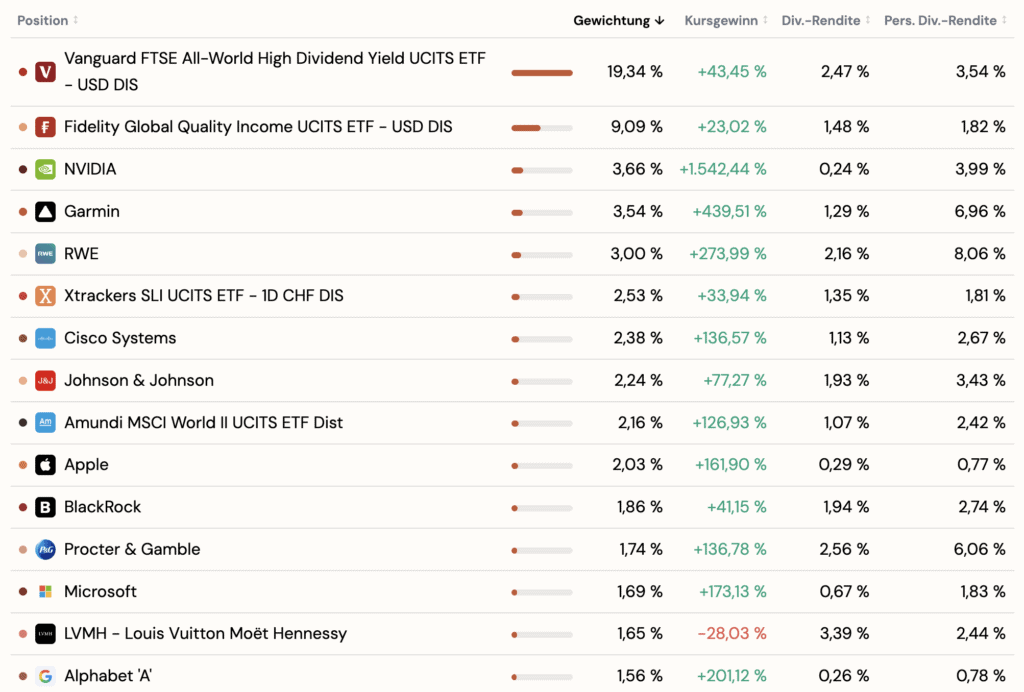Click the Microsoft logo icon
This screenshot has width=1024, height=692.
pos(45,591)
